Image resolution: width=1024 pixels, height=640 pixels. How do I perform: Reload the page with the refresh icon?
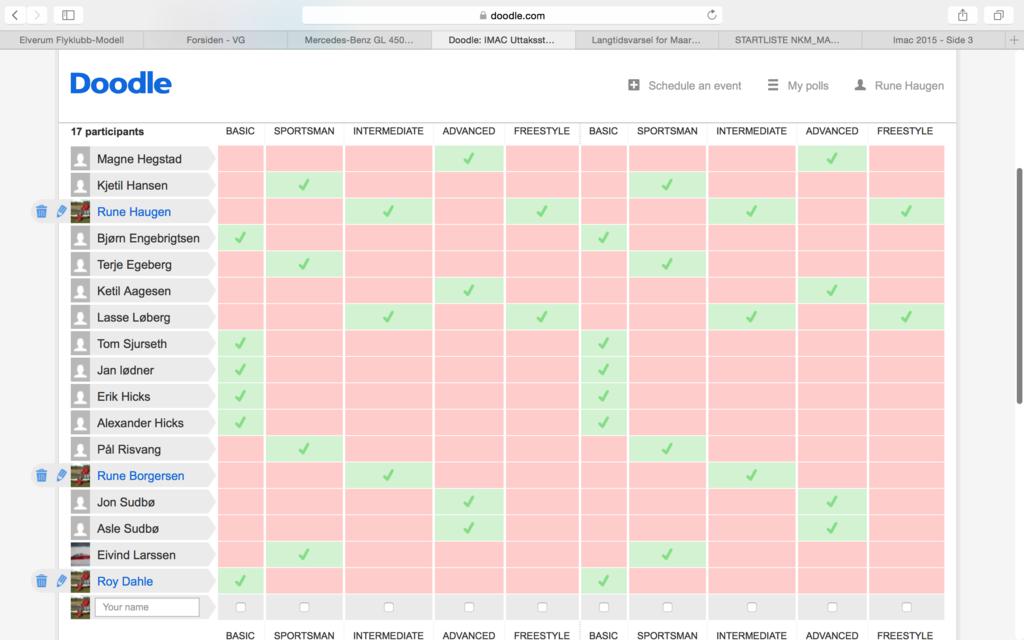point(712,15)
